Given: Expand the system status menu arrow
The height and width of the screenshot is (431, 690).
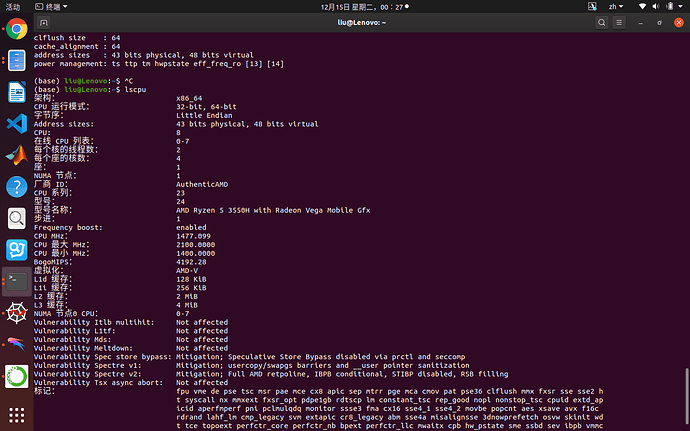Looking at the screenshot, I should pos(681,7).
